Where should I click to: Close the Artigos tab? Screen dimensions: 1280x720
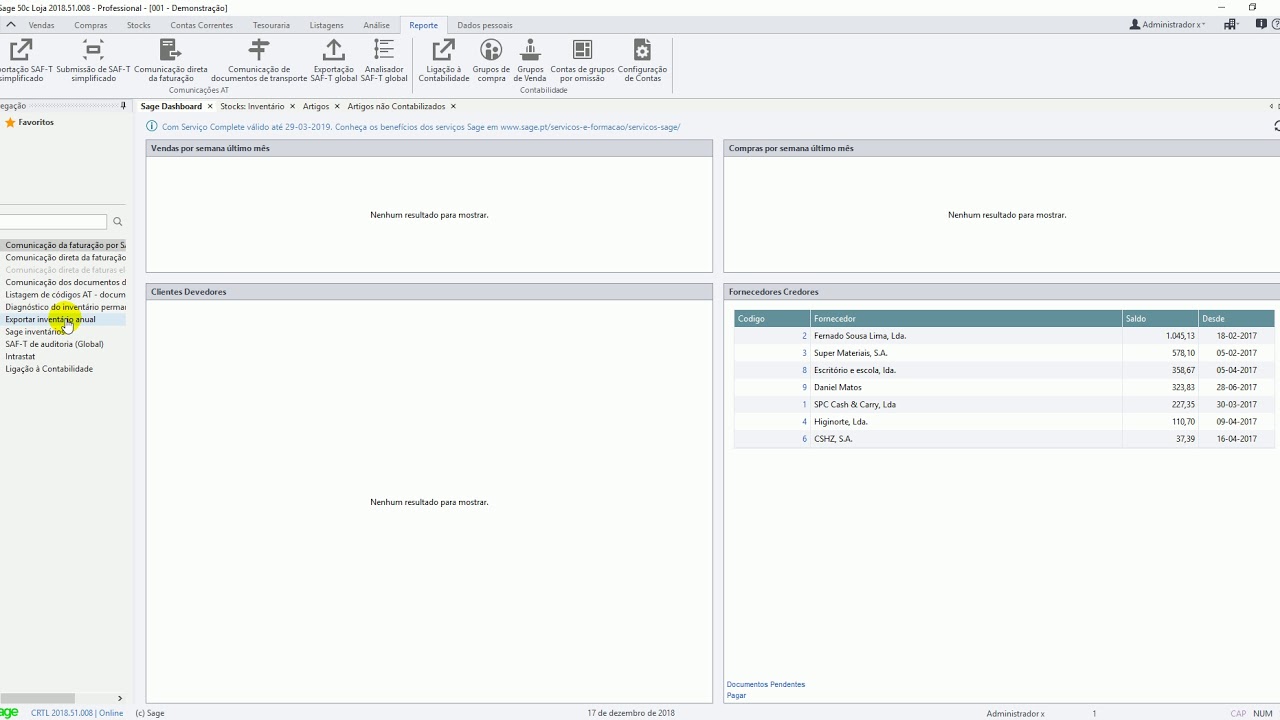337,106
